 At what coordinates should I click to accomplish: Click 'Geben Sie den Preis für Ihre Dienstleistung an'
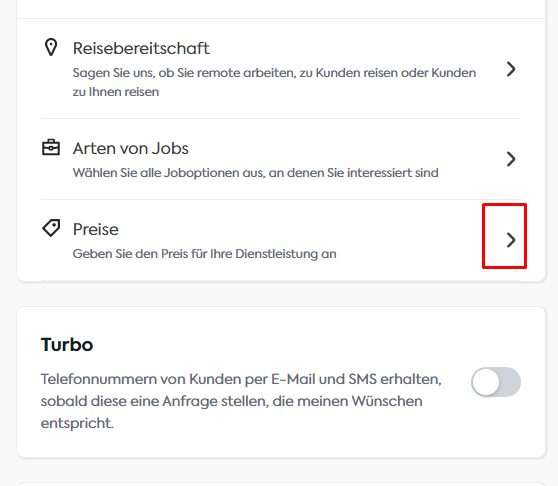(x=205, y=254)
